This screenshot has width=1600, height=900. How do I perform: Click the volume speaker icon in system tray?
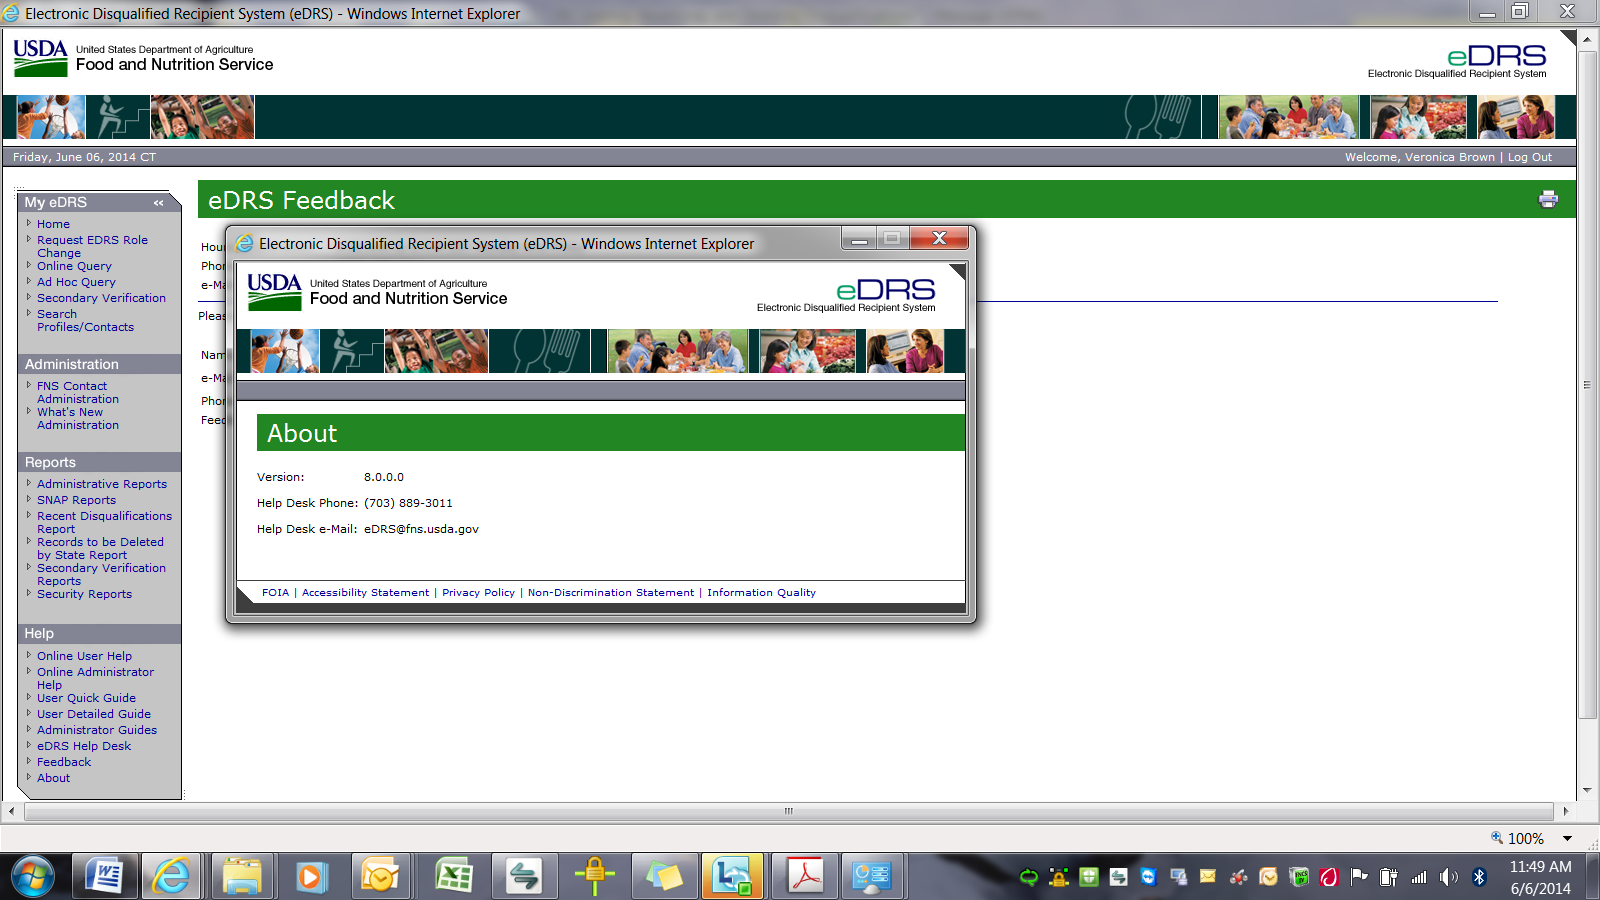tap(1449, 877)
